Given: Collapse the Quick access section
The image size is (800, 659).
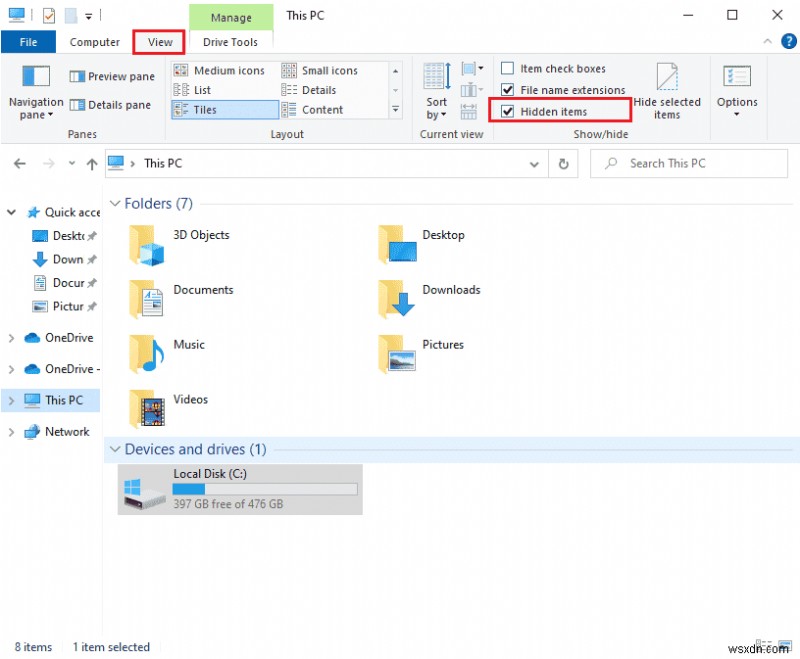Looking at the screenshot, I should 11,212.
